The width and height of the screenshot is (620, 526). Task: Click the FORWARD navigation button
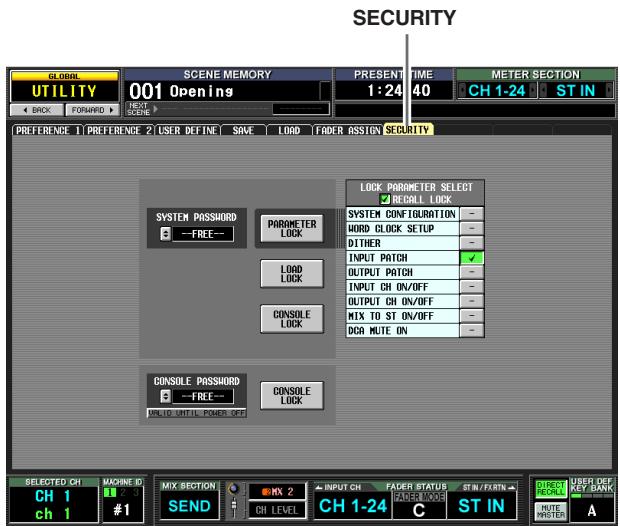[x=92, y=110]
